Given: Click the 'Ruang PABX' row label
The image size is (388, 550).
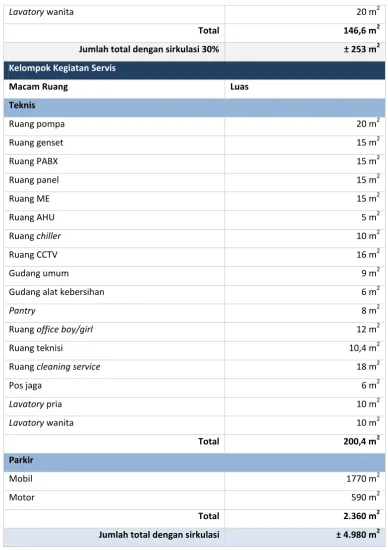Looking at the screenshot, I should click(x=33, y=161).
